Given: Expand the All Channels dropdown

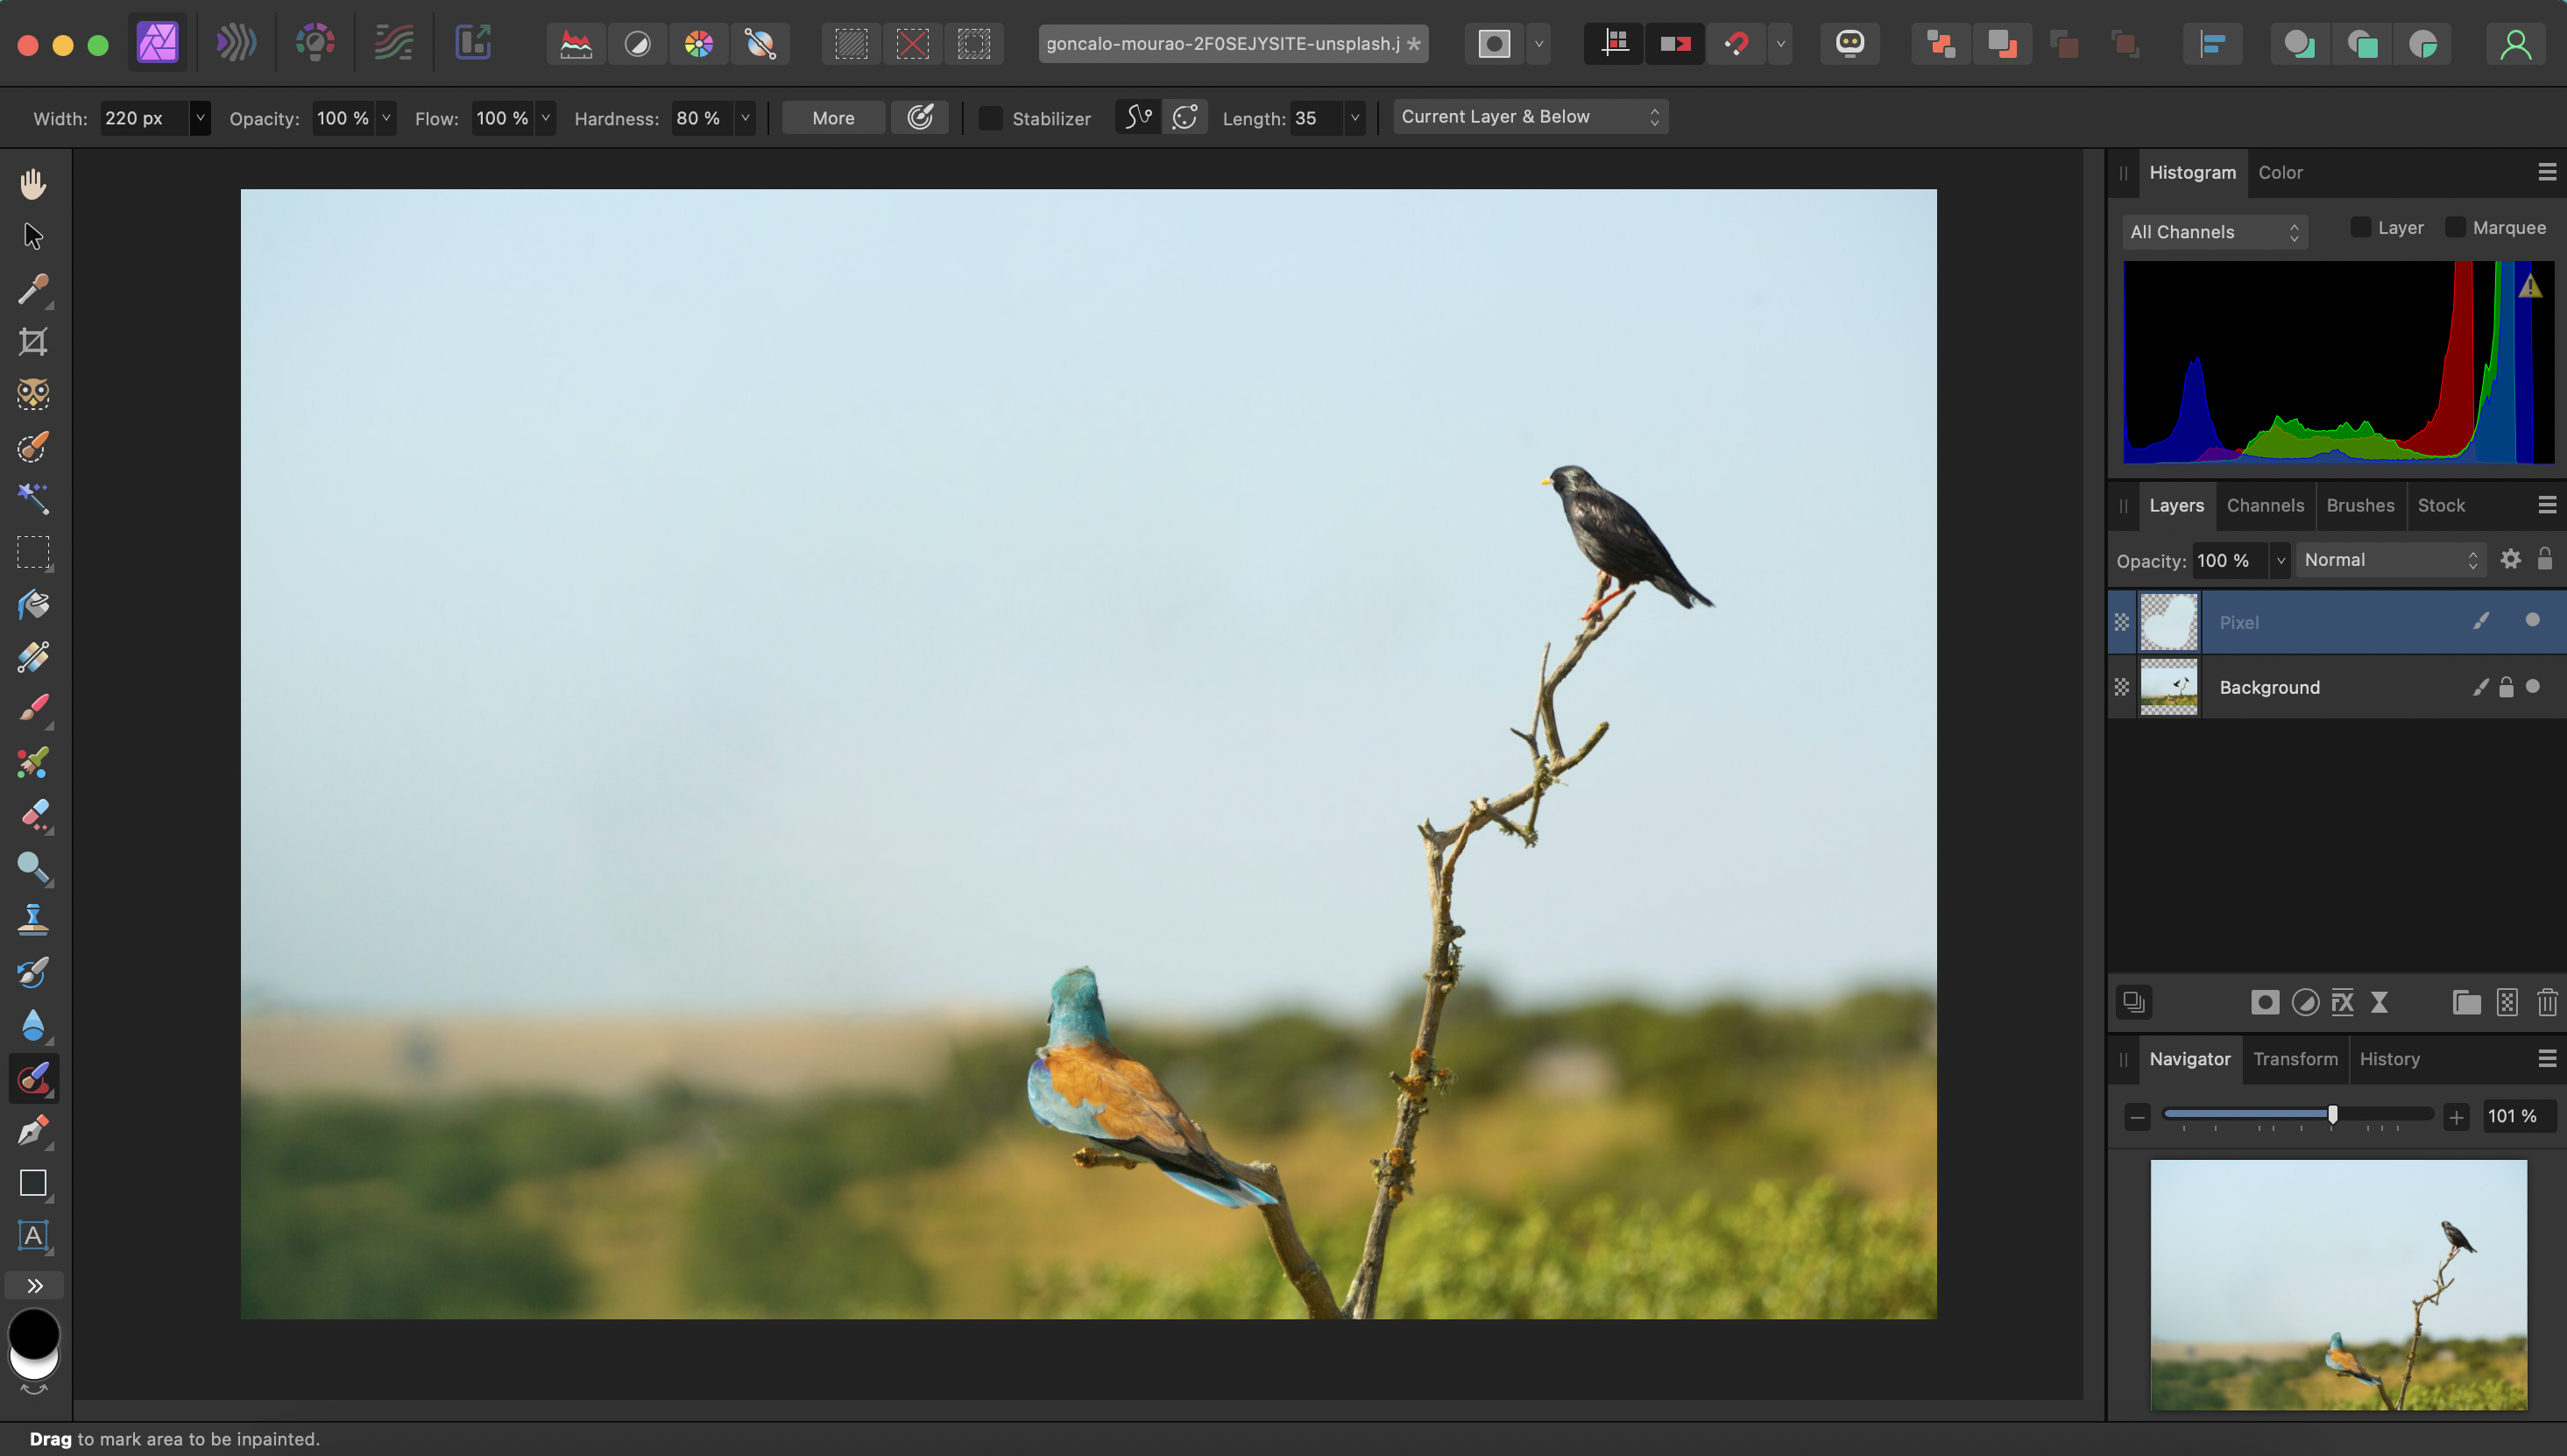Looking at the screenshot, I should point(2214,232).
